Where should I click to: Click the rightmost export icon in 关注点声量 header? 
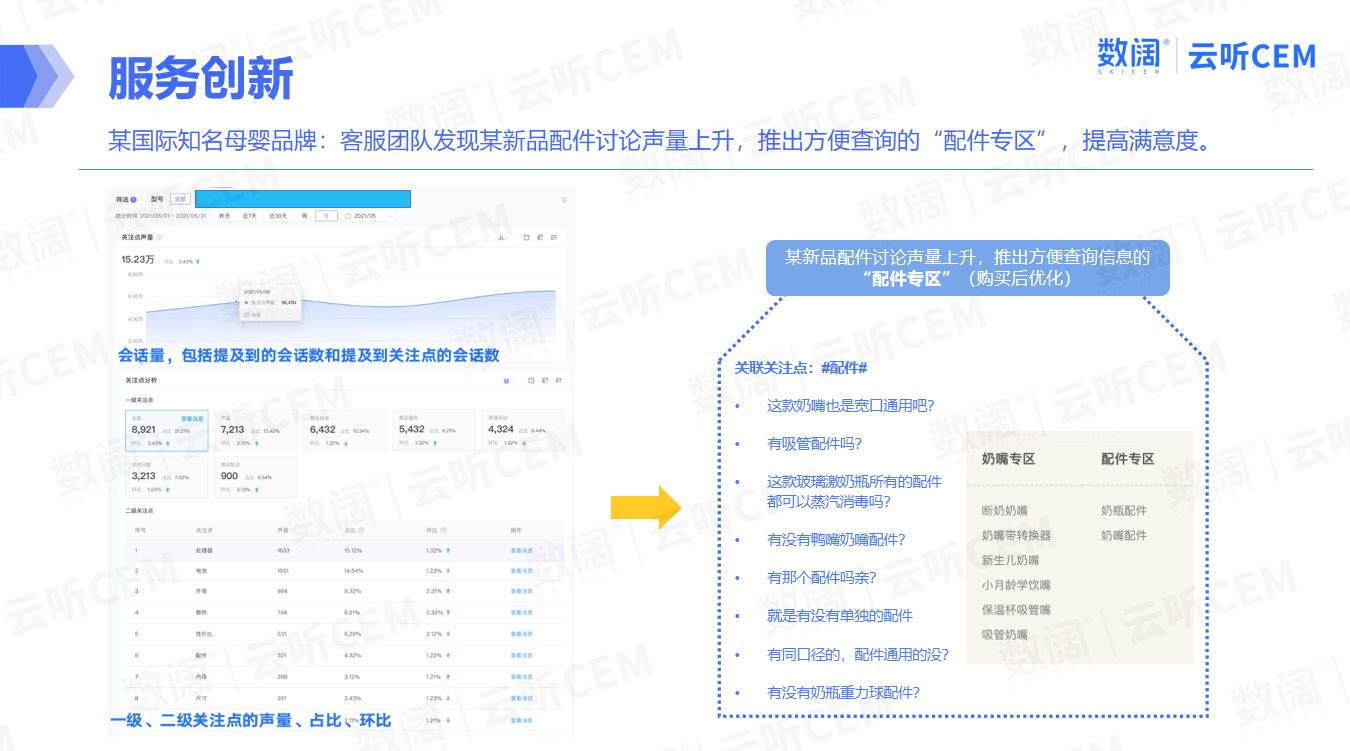tap(555, 238)
